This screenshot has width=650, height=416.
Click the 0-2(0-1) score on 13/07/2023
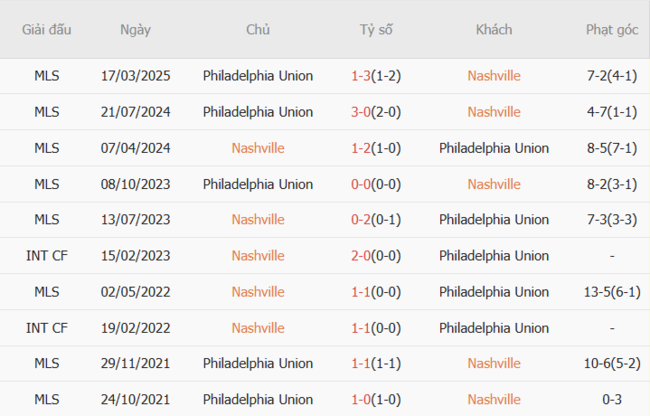[x=376, y=220]
